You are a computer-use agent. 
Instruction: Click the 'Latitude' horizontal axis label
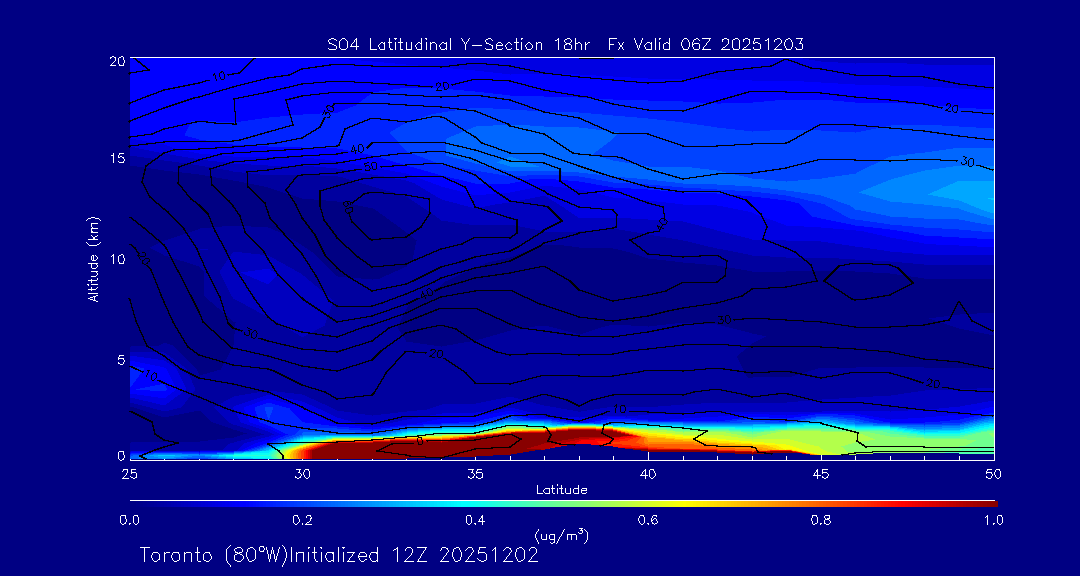pyautogui.click(x=562, y=490)
